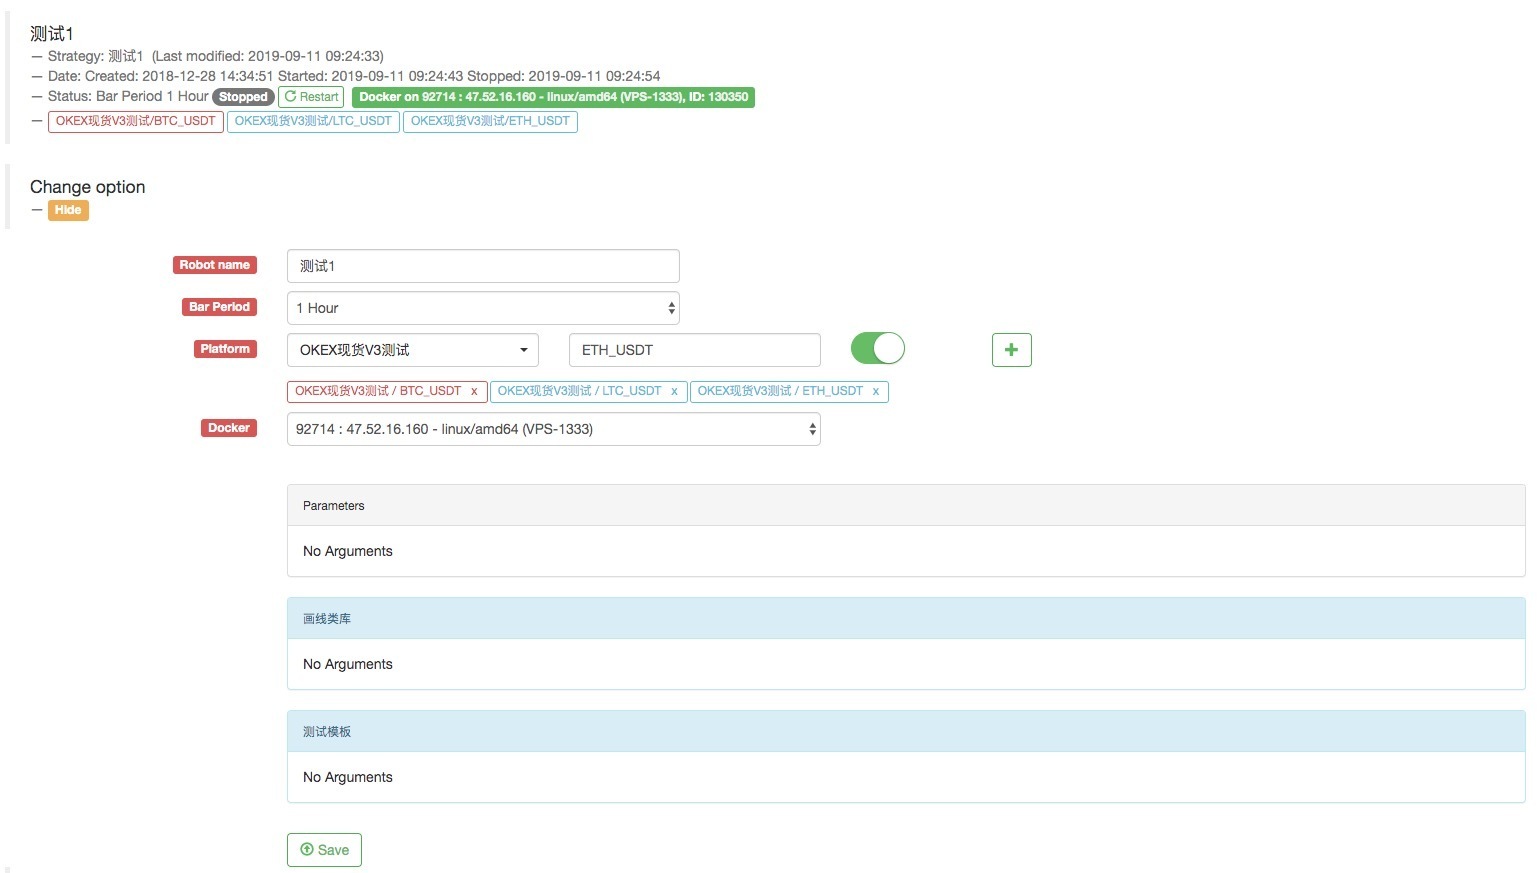Click No Arguments under 画线类库
Viewport: 1539px width, 873px height.
(x=348, y=664)
